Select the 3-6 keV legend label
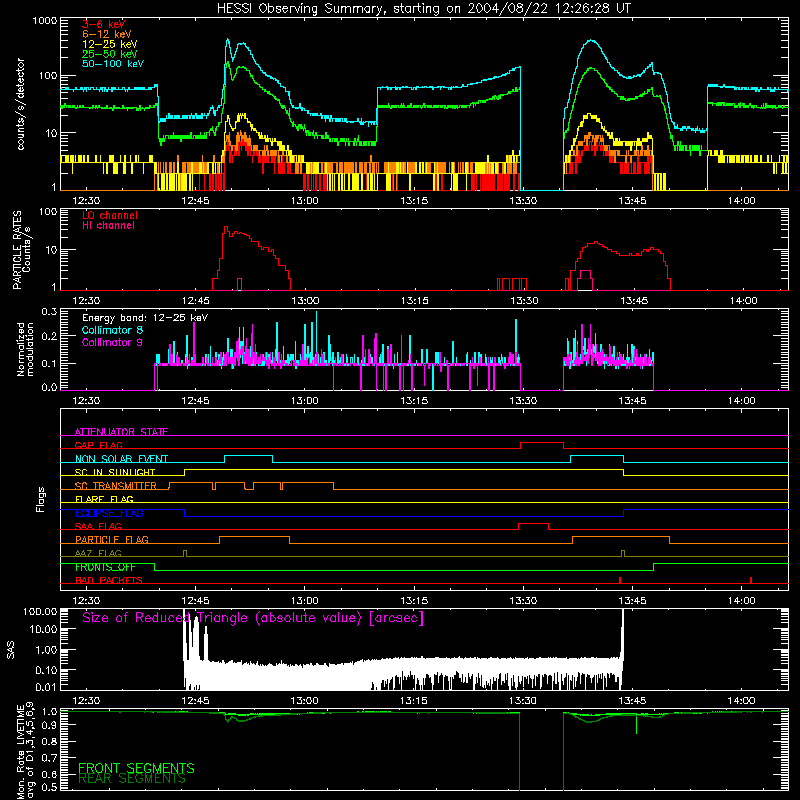 [104, 24]
